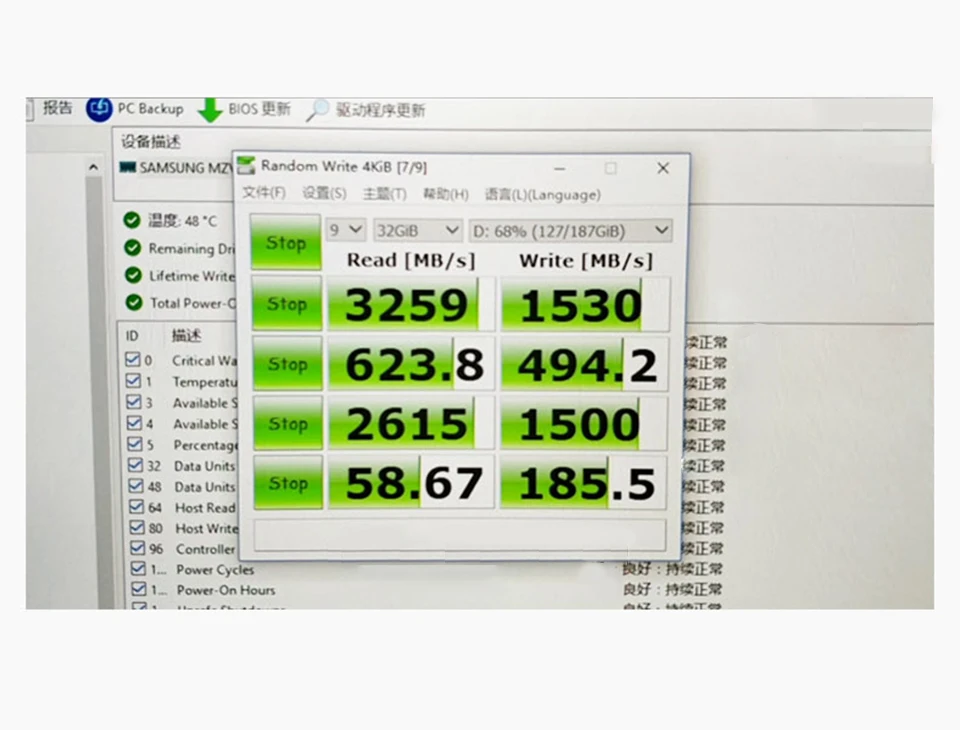Open the test count dropdown showing 9
Screen dimensions: 960x730
click(x=346, y=230)
